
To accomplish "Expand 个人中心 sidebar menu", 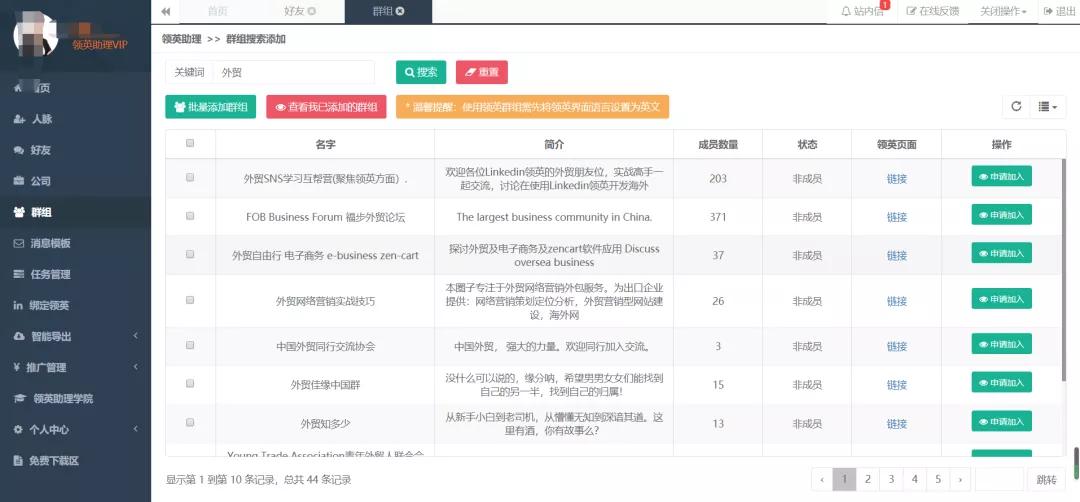I will click(x=75, y=429).
